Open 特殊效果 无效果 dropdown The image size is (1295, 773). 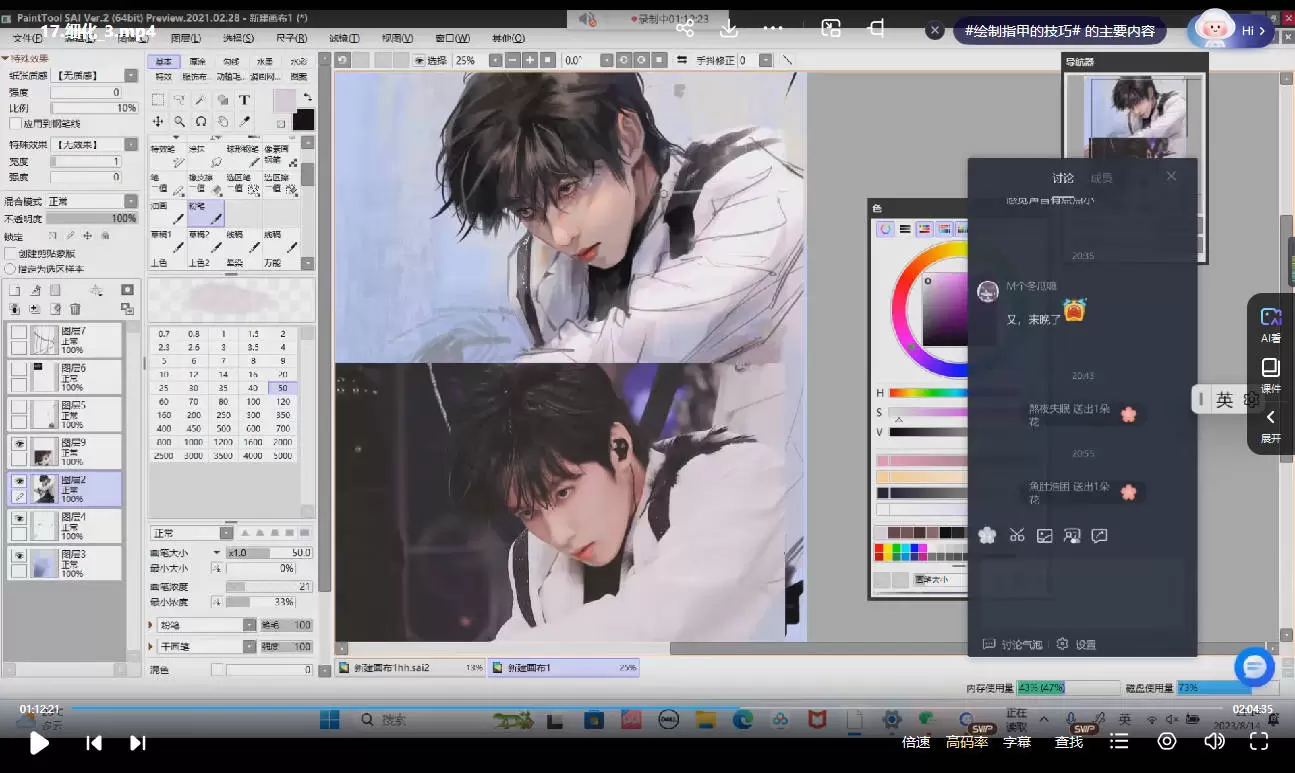click(131, 145)
